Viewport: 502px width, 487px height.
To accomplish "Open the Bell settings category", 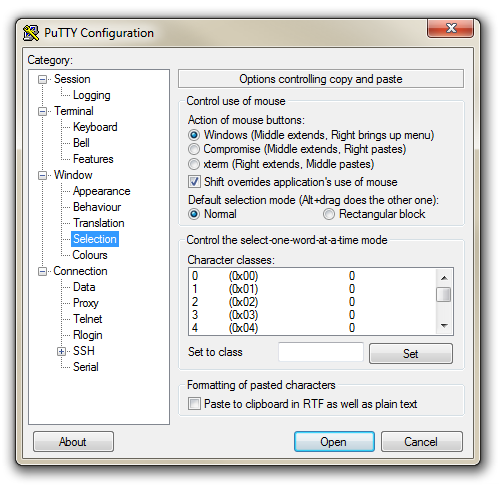I will coord(81,143).
